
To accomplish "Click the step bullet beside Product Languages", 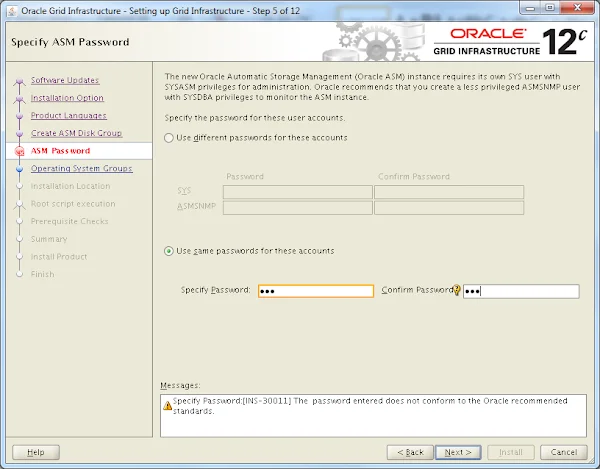I will (x=20, y=116).
